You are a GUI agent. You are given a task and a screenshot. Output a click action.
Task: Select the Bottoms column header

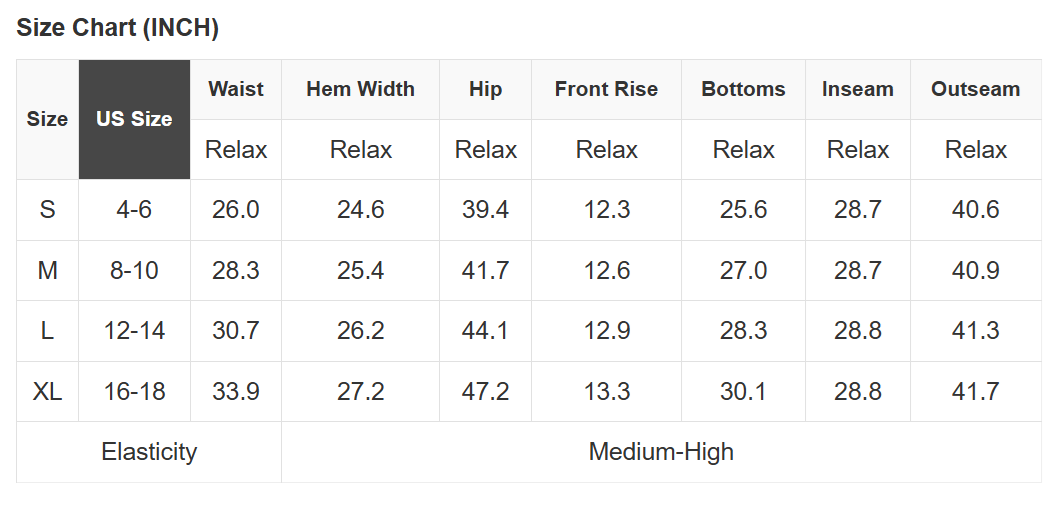(x=743, y=89)
